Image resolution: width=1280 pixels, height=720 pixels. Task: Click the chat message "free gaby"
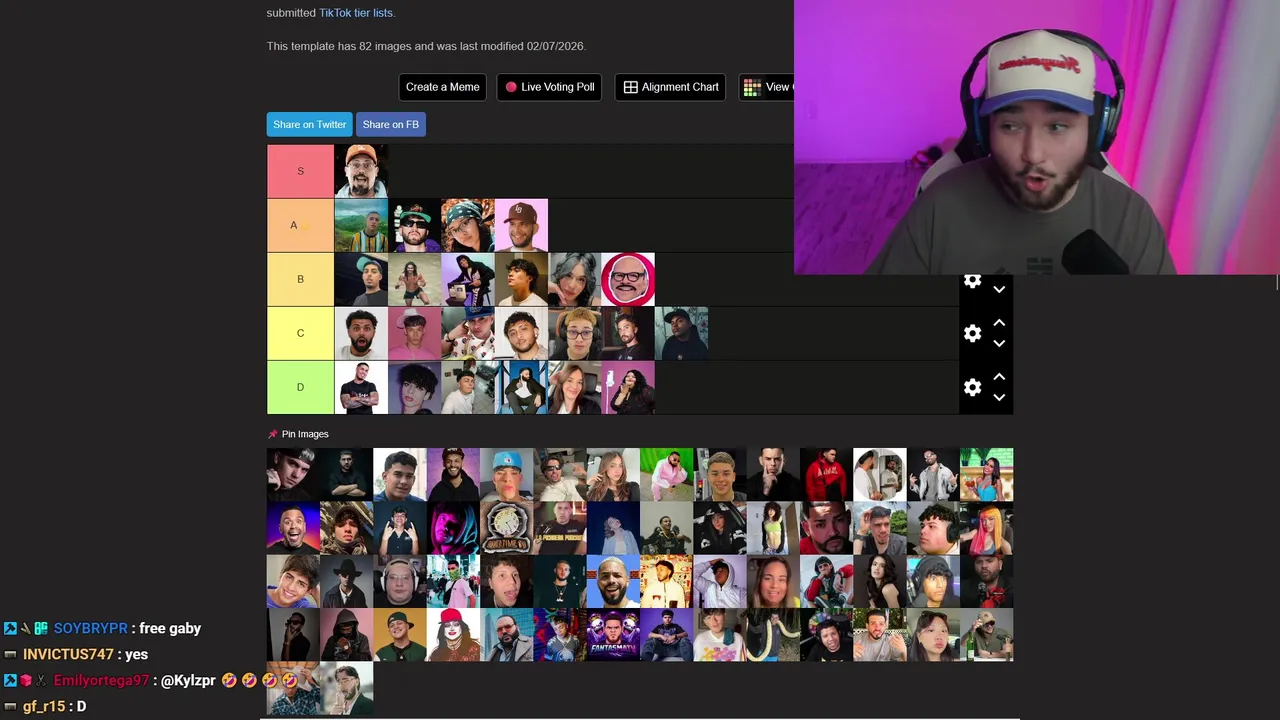click(170, 628)
